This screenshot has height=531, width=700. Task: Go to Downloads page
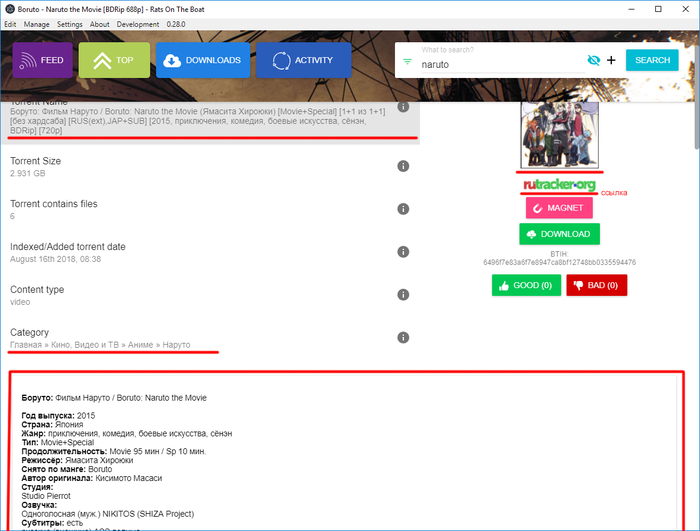pyautogui.click(x=202, y=60)
